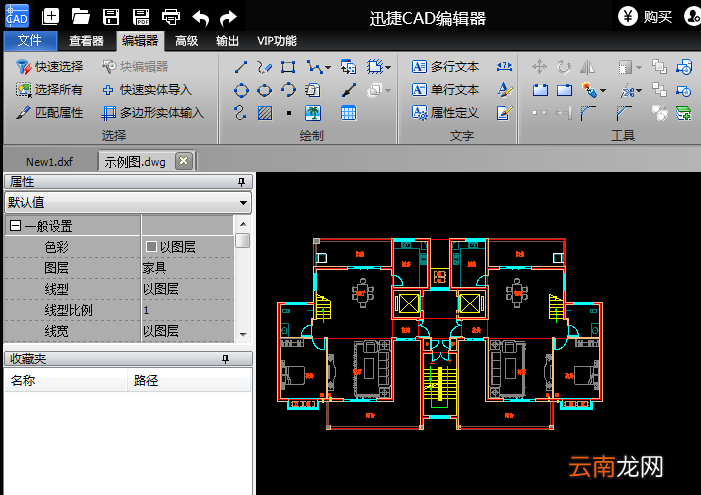Pin the 收藏夹 favorites panel
Viewport: 701px width, 495px height.
[x=225, y=359]
